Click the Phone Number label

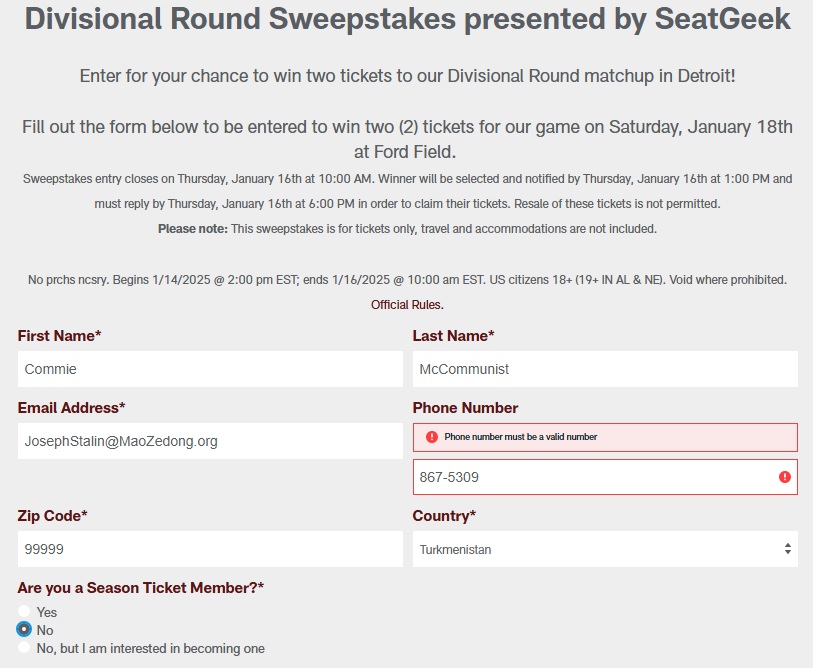465,408
